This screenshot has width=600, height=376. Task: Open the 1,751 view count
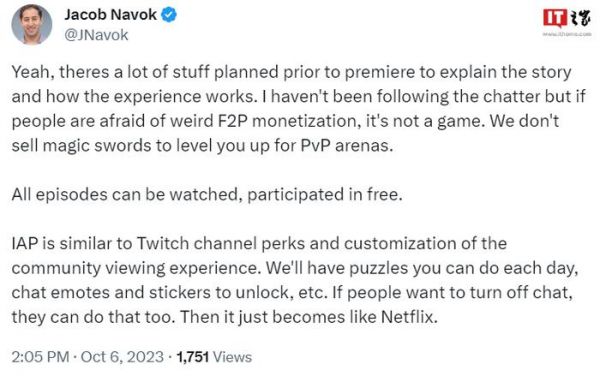click(x=192, y=357)
